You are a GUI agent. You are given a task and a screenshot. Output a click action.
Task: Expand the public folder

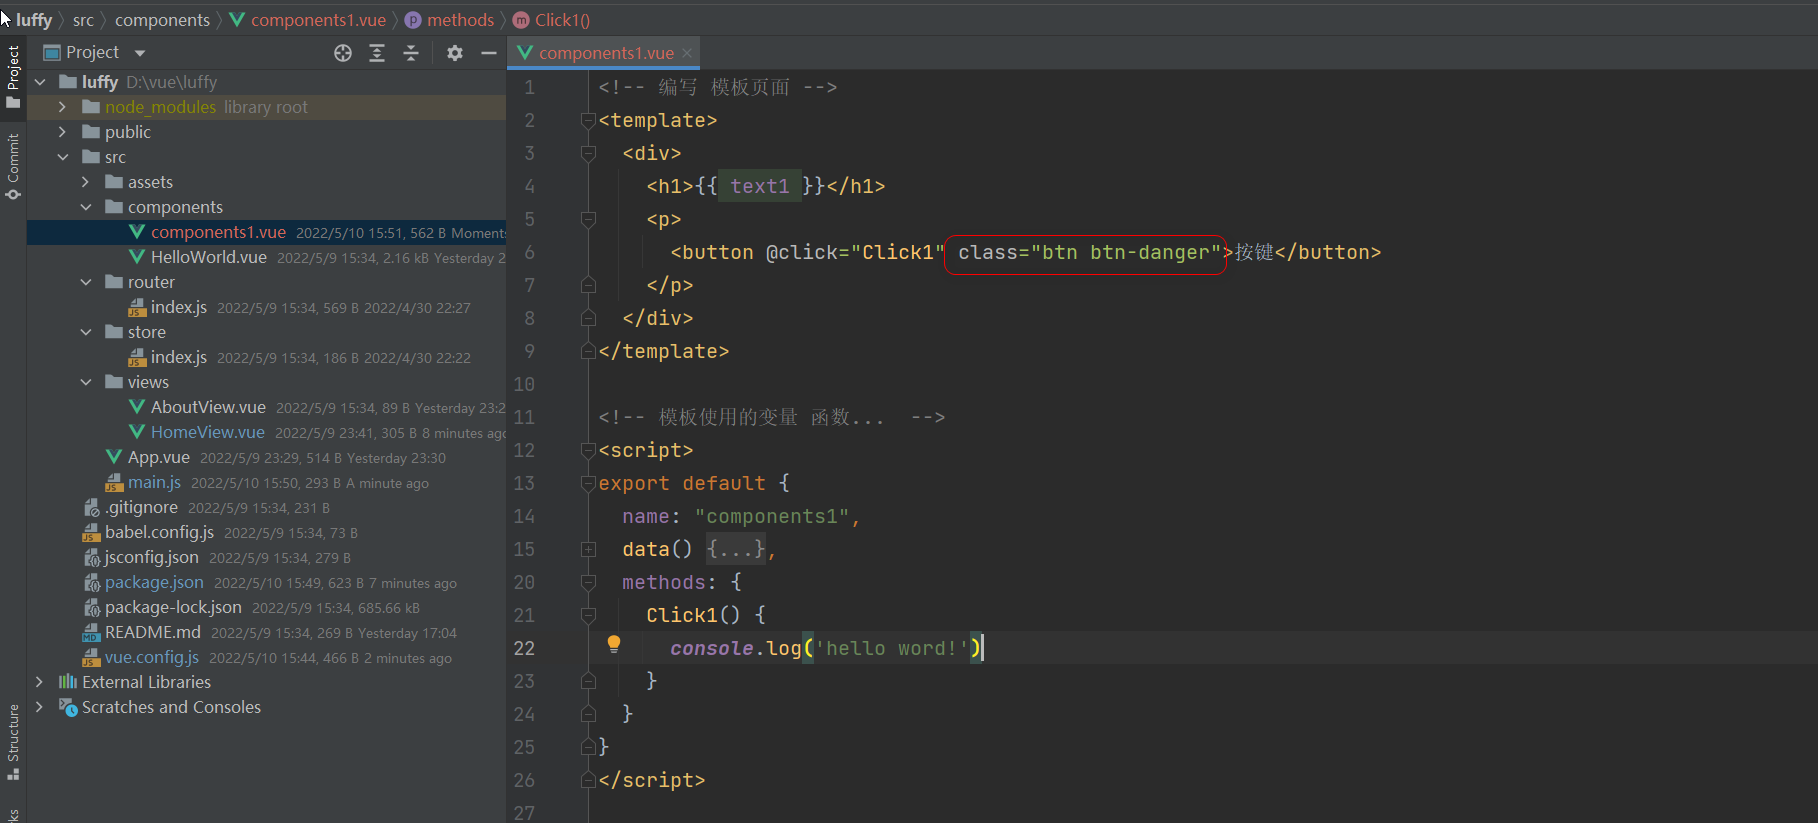63,132
